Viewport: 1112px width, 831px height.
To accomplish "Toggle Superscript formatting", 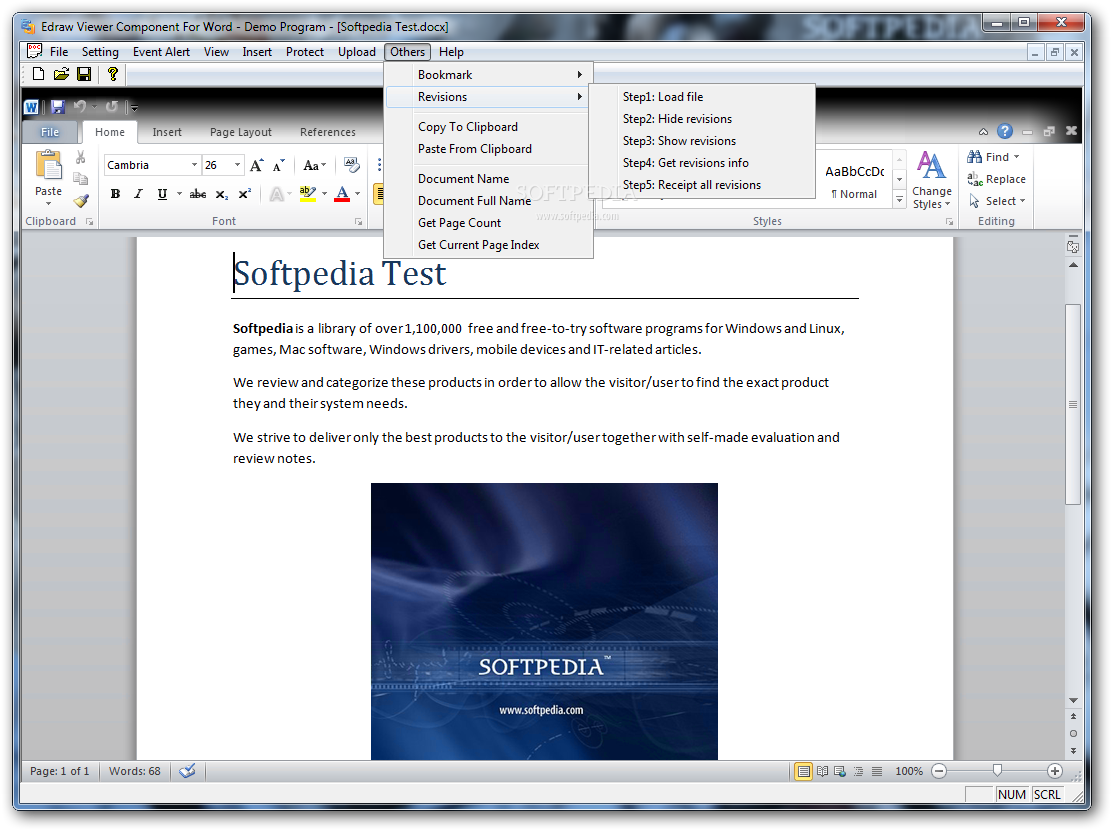I will click(x=245, y=194).
